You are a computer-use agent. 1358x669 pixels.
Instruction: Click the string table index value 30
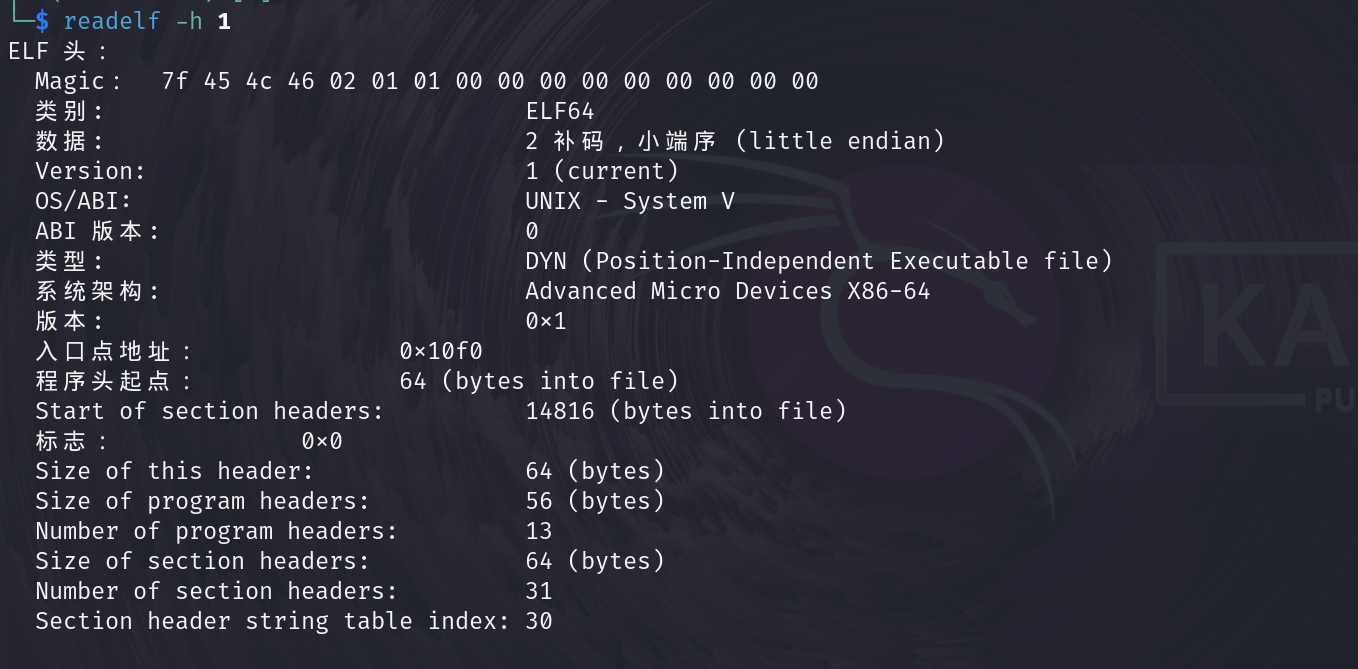539,621
